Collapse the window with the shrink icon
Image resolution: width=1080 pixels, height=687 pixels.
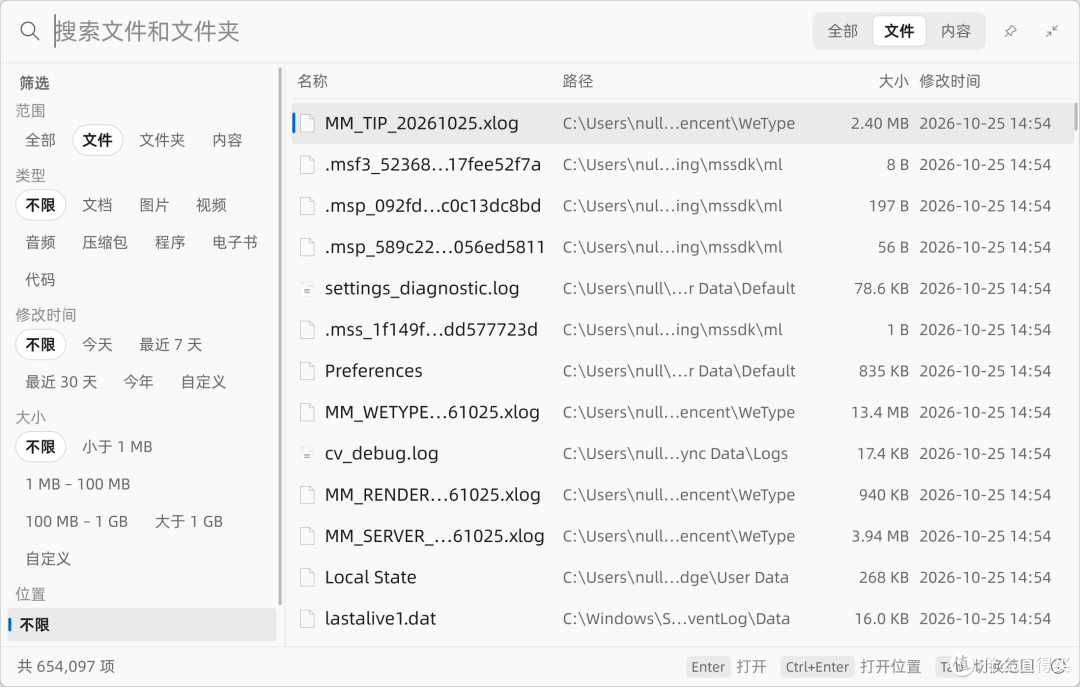pyautogui.click(x=1052, y=31)
